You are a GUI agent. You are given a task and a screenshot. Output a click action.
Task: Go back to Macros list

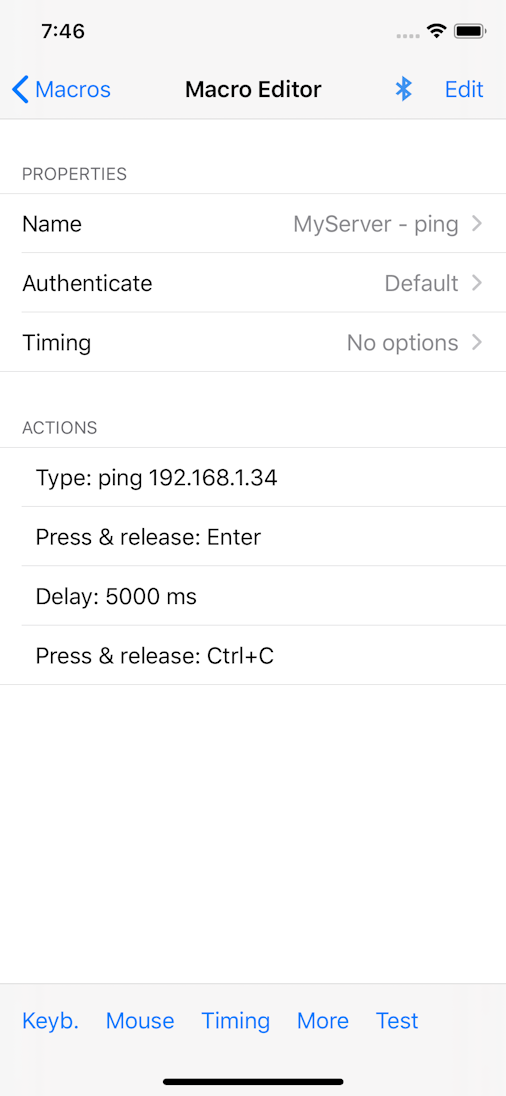pyautogui.click(x=62, y=89)
